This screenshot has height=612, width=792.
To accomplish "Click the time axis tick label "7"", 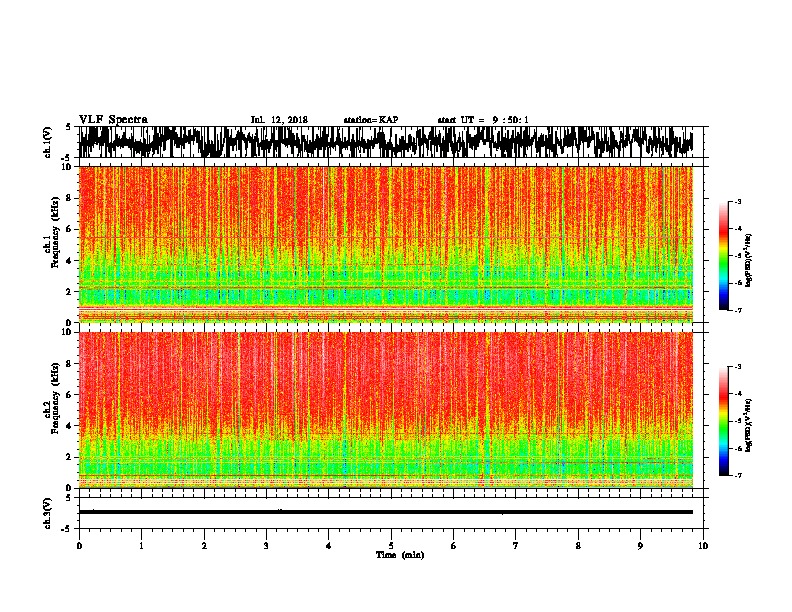I will pyautogui.click(x=516, y=546).
